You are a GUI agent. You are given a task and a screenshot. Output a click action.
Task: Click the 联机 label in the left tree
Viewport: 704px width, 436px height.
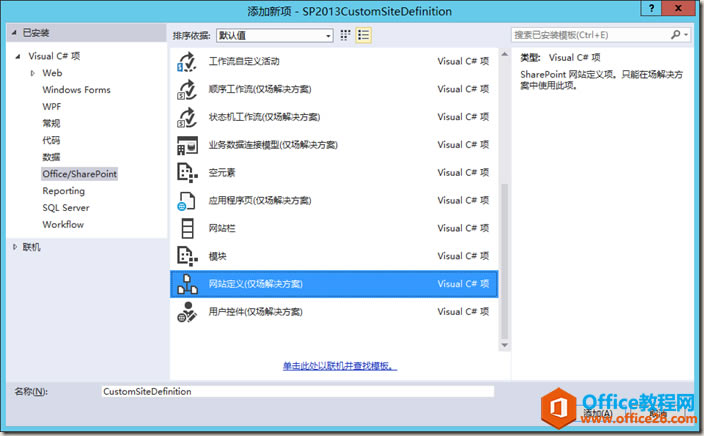31,247
